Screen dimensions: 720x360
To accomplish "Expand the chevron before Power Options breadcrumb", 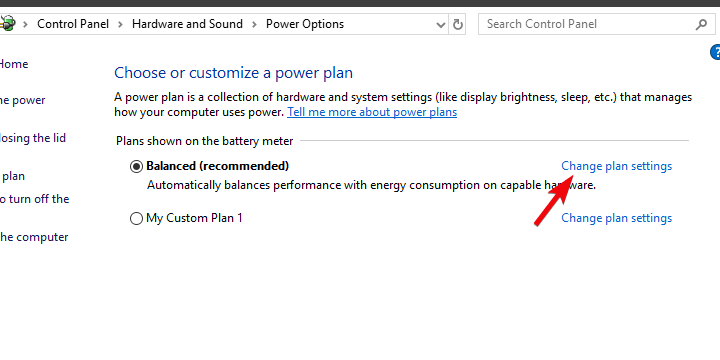I will [x=254, y=24].
